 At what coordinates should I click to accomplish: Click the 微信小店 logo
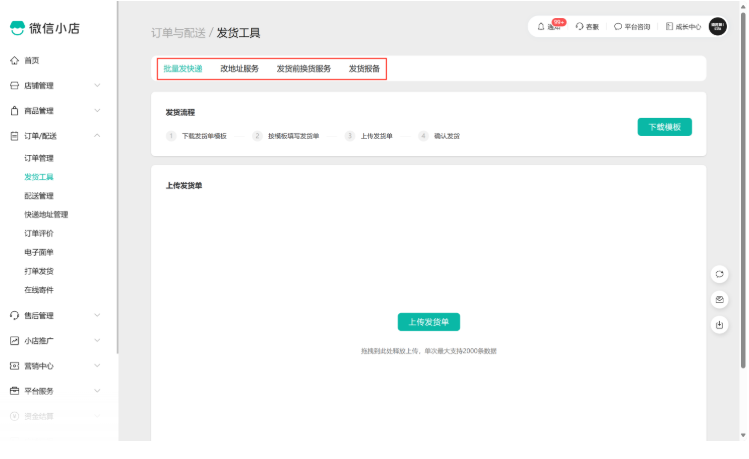(x=47, y=27)
